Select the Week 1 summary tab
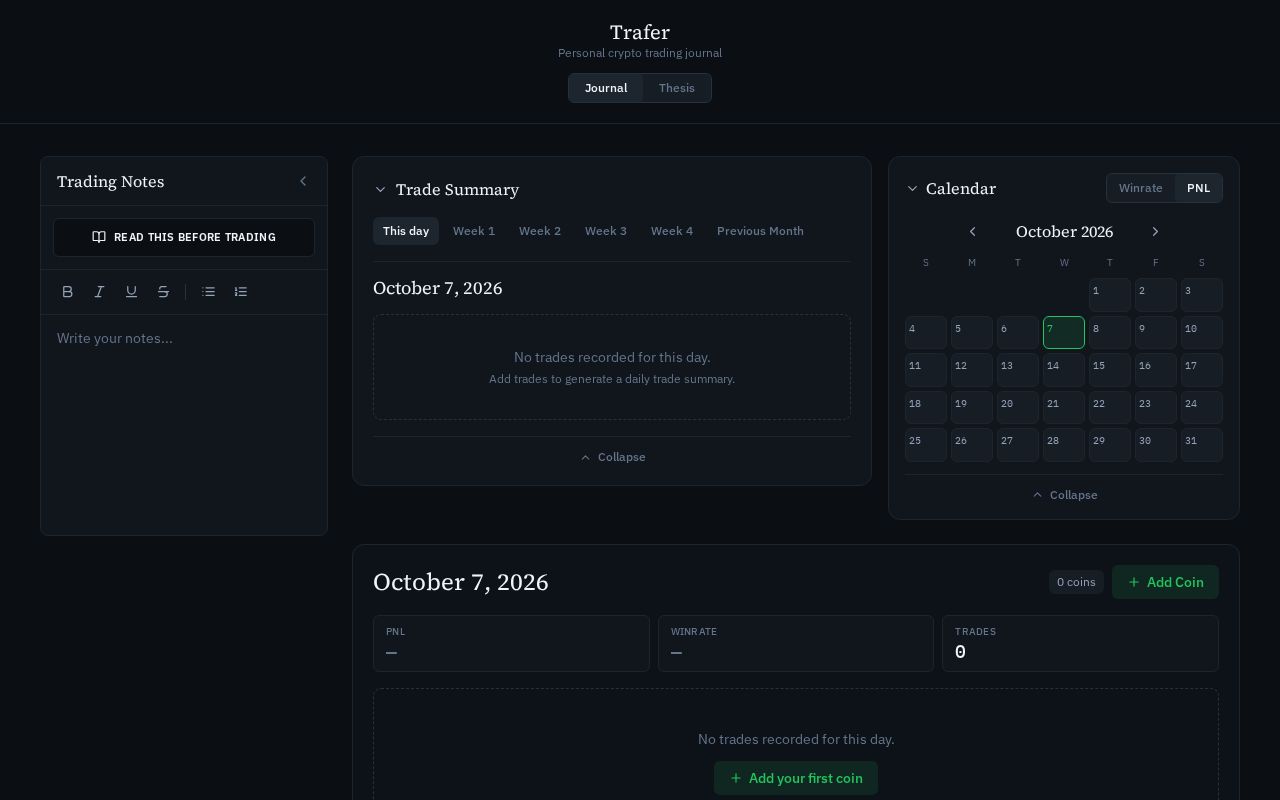This screenshot has height=800, width=1280. 474,231
